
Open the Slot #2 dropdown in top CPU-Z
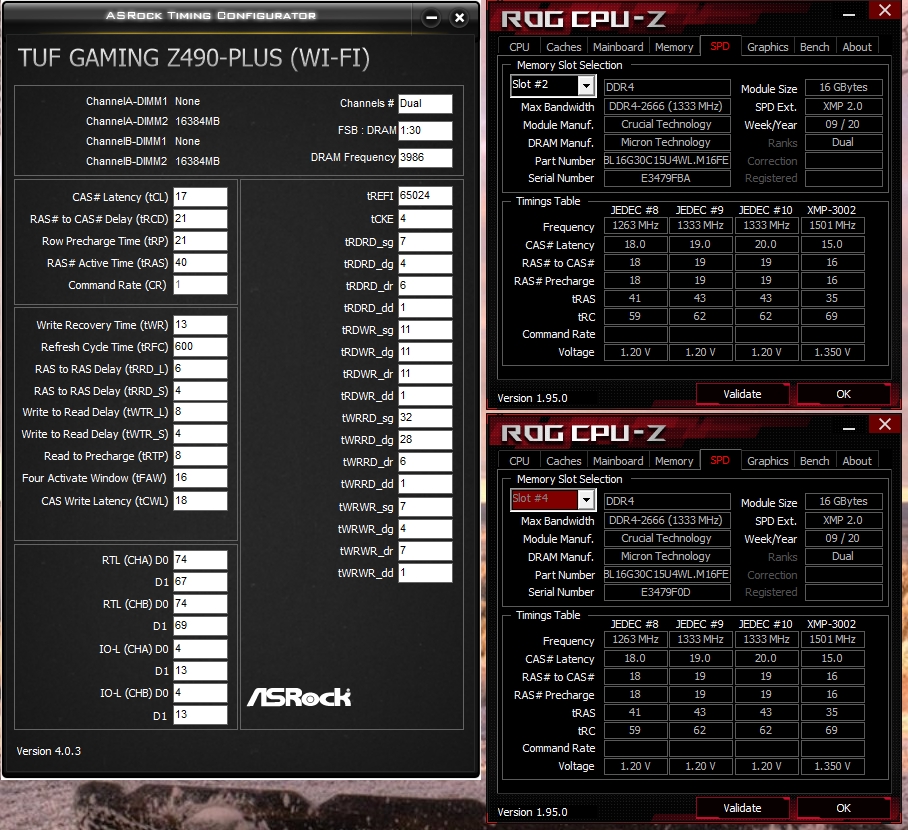tap(587, 86)
